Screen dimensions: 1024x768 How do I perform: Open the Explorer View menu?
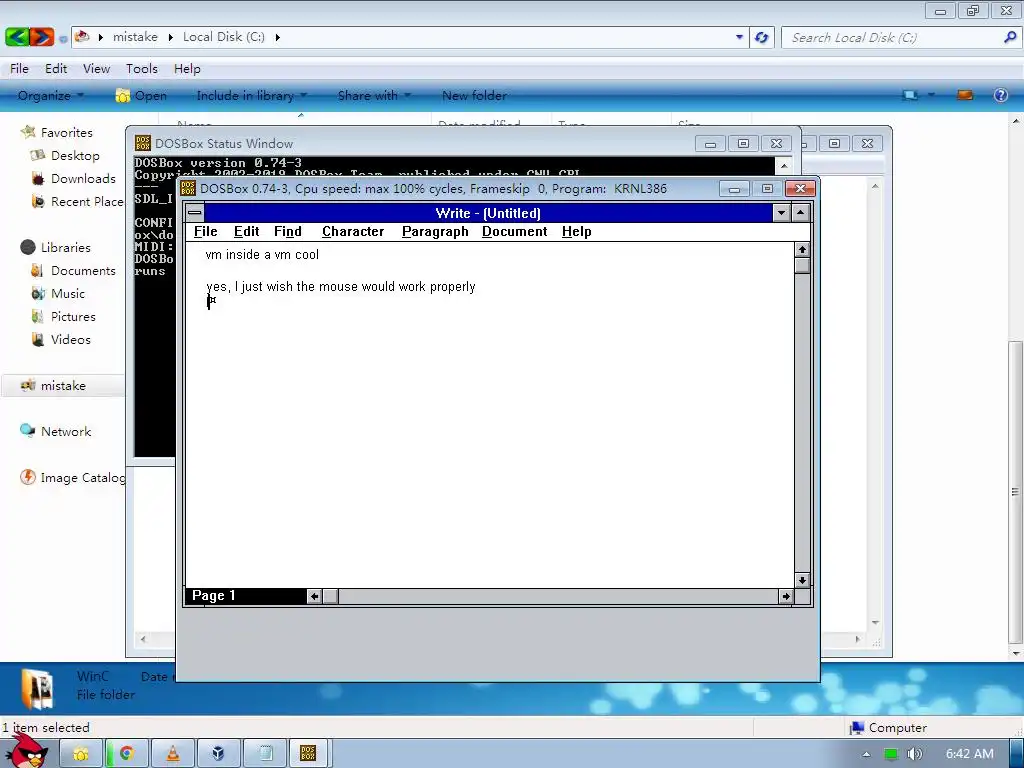[96, 69]
